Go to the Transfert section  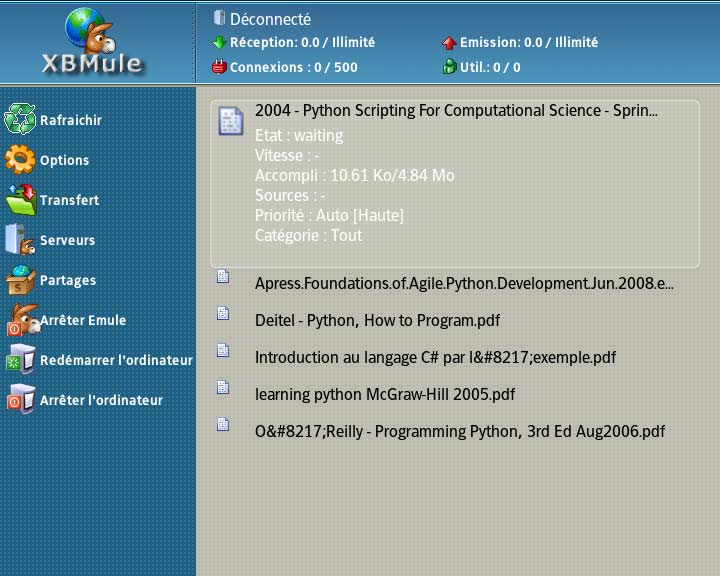point(69,200)
